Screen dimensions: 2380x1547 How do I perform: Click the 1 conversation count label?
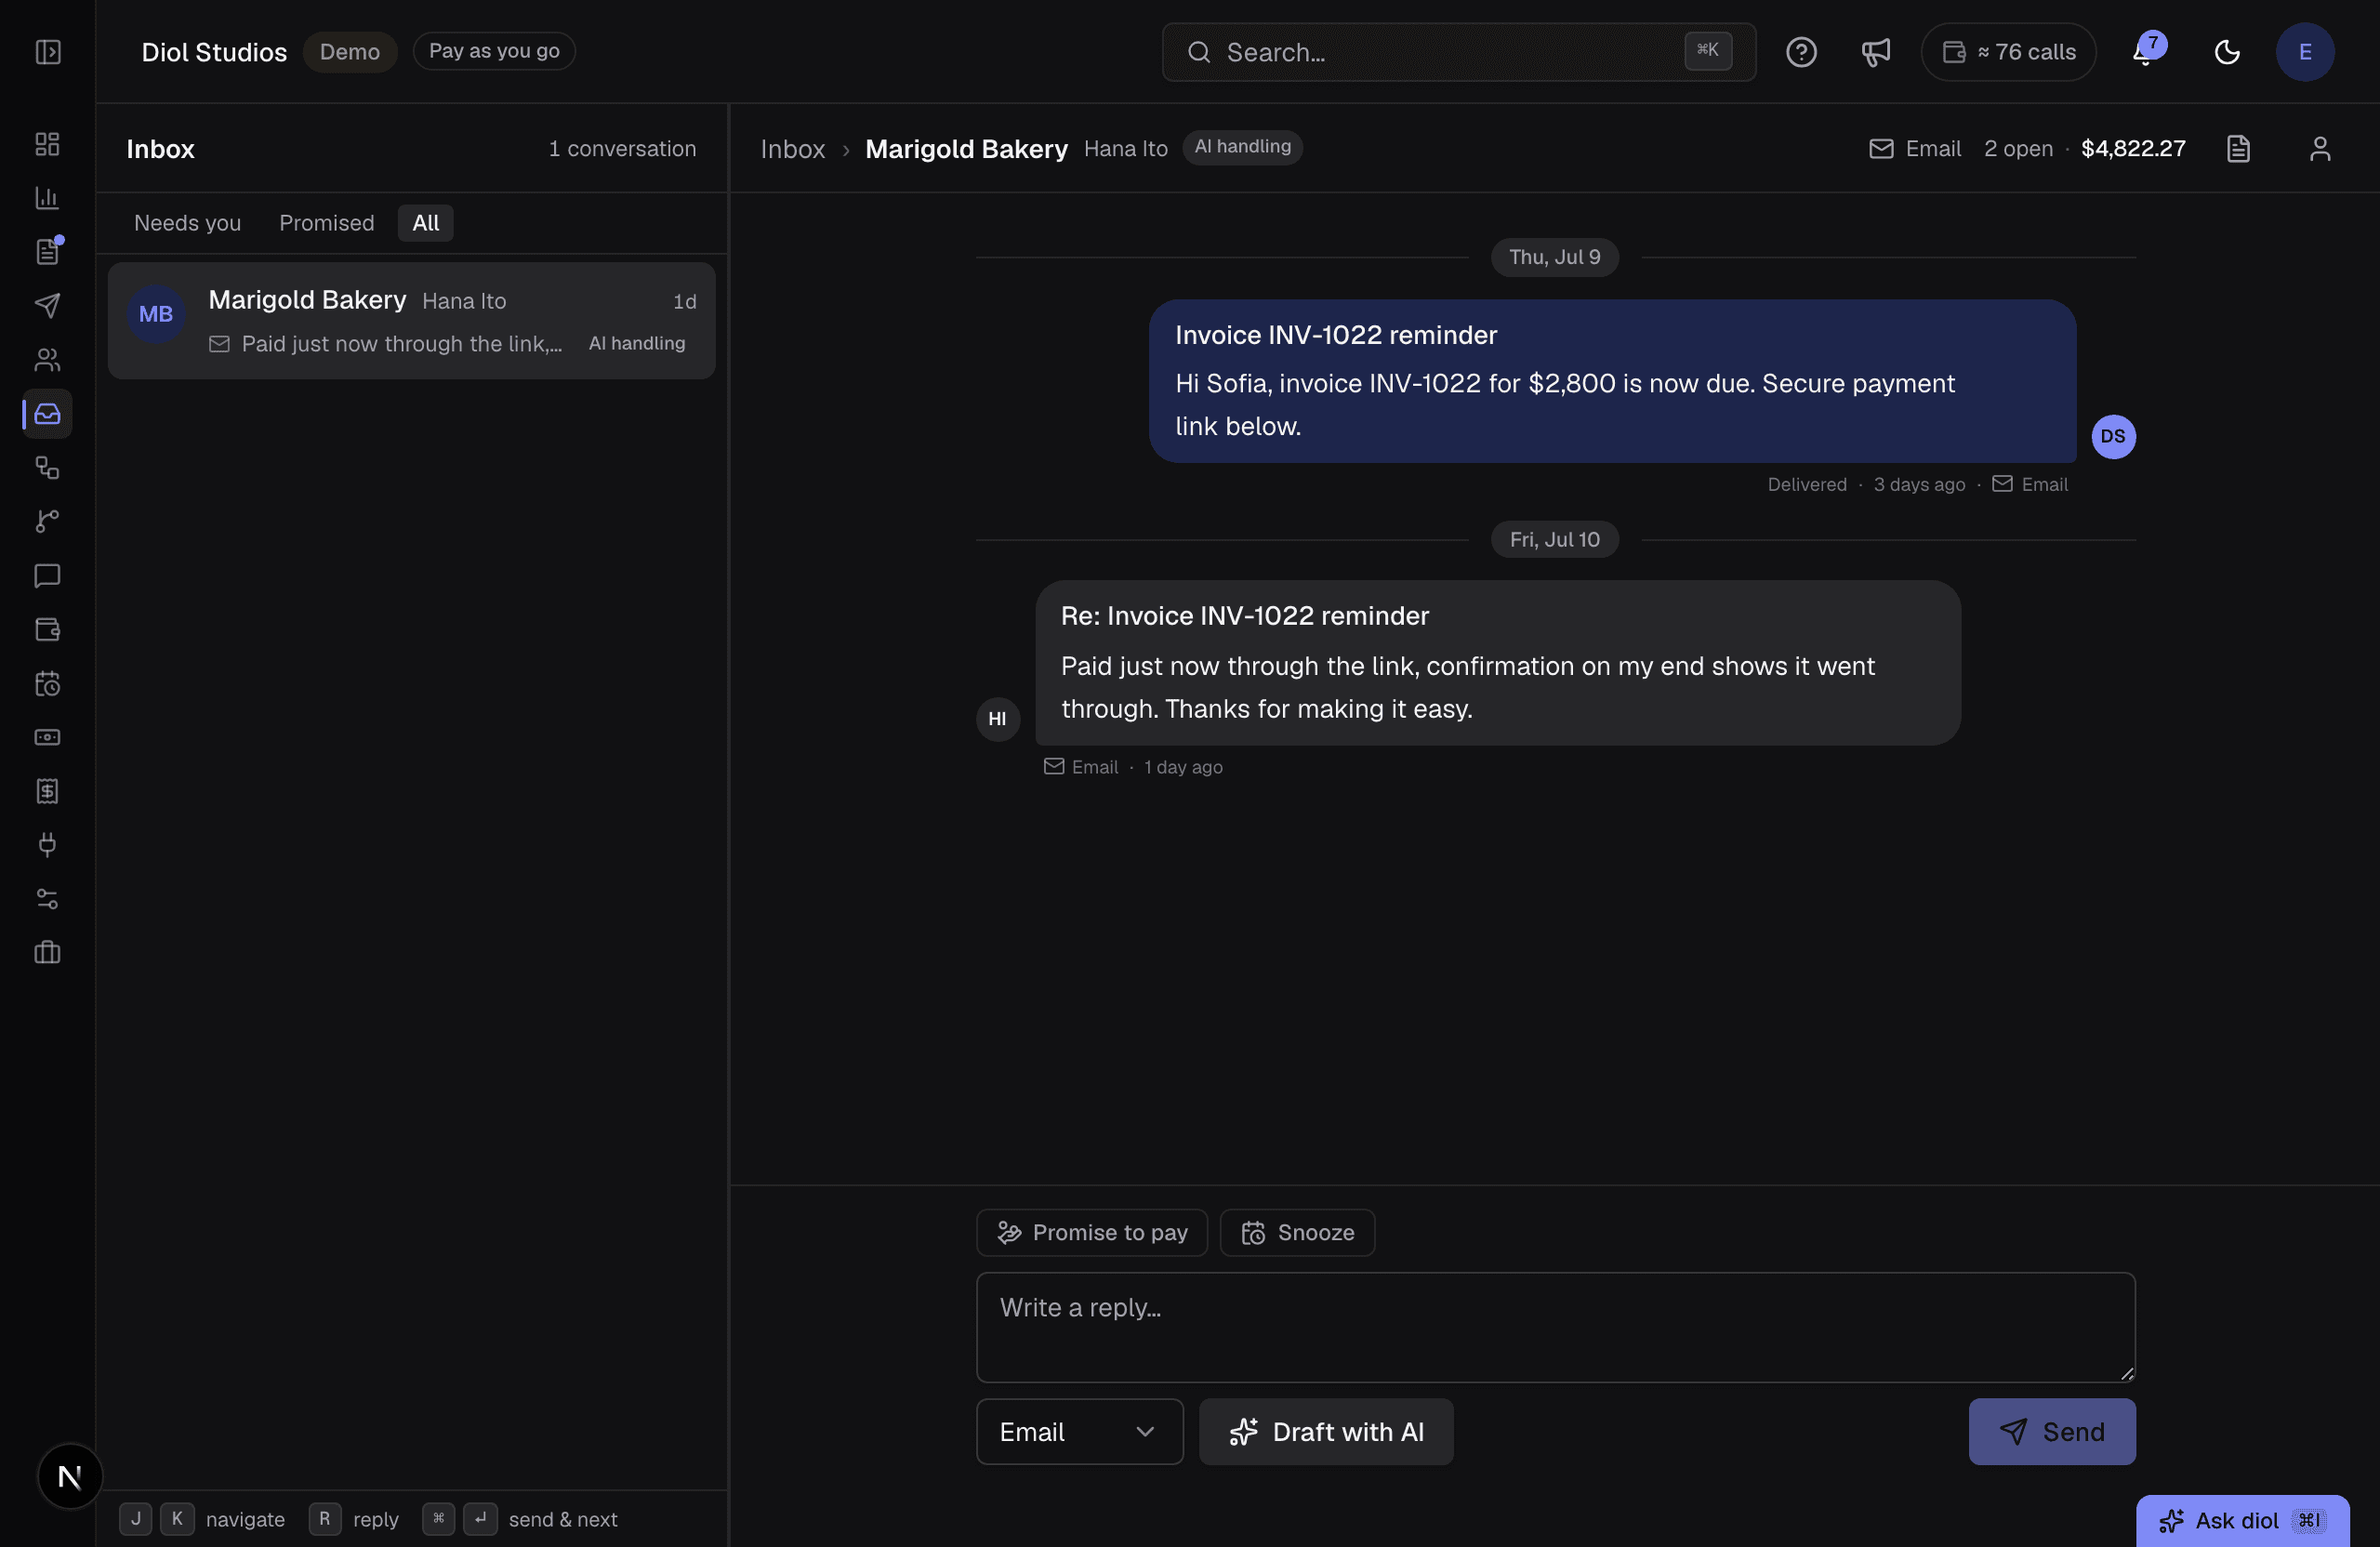pos(622,149)
